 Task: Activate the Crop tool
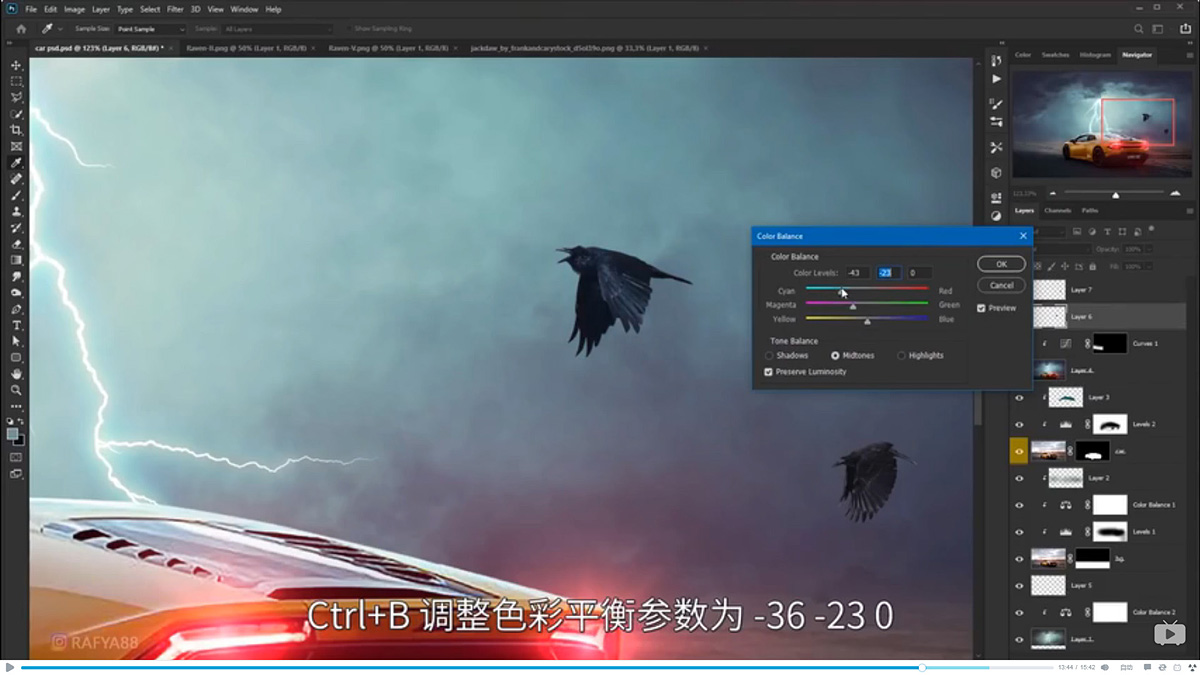(15, 127)
